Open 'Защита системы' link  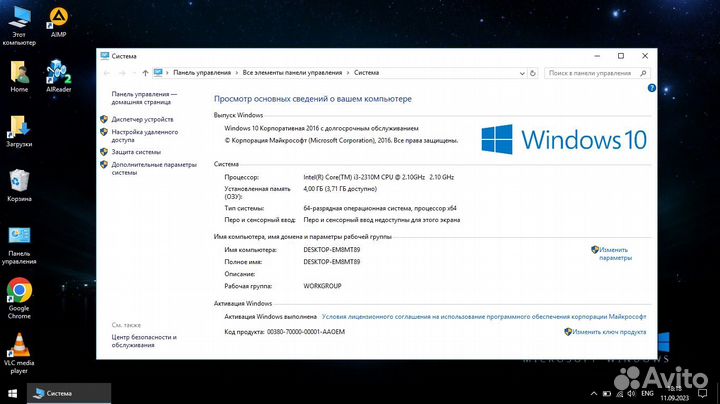pos(136,152)
